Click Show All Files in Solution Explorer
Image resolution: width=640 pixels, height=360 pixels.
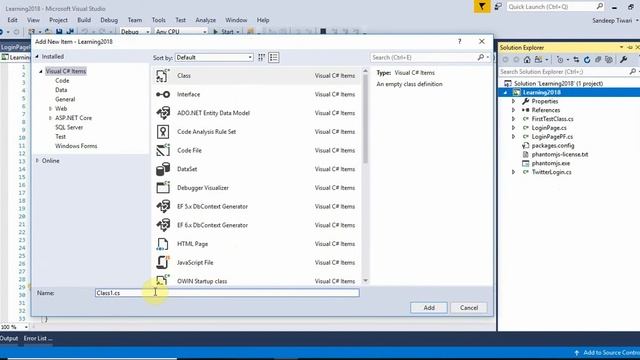click(609, 60)
